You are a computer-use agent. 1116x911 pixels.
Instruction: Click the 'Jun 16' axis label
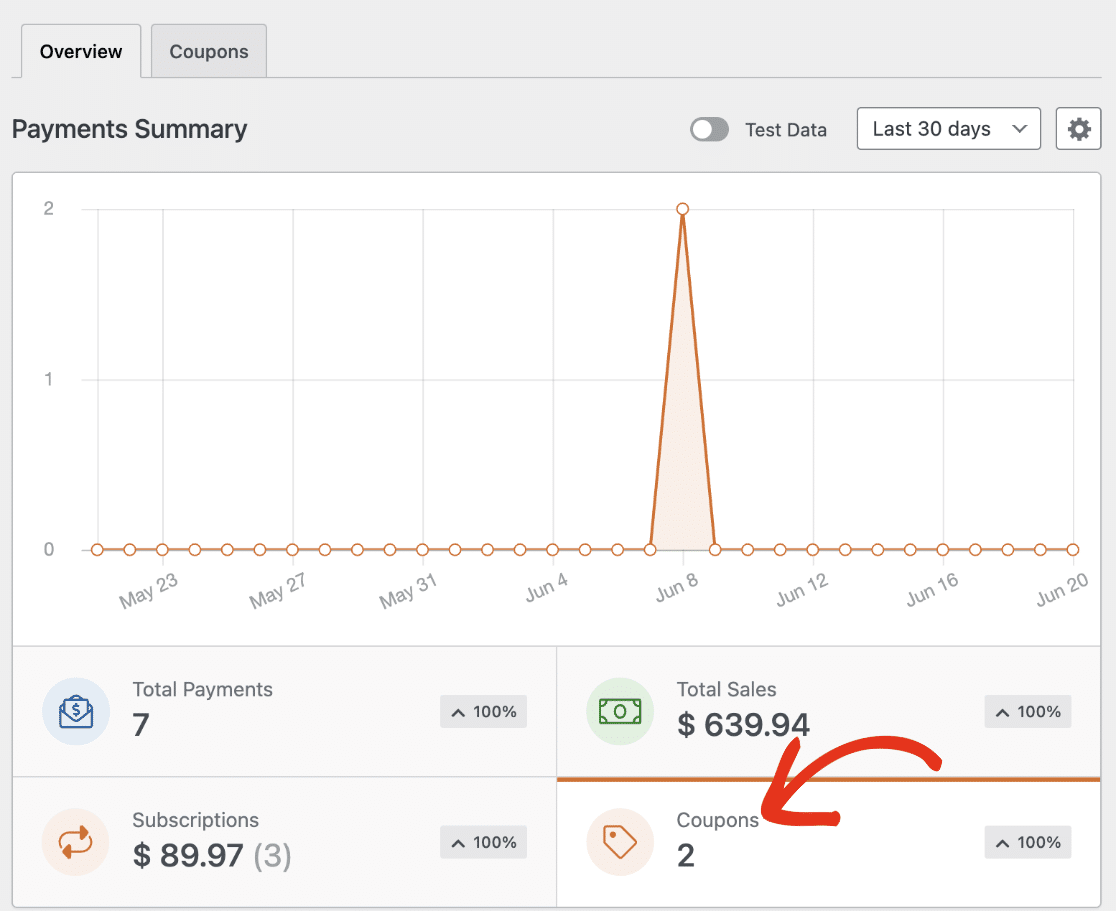pyautogui.click(x=933, y=590)
